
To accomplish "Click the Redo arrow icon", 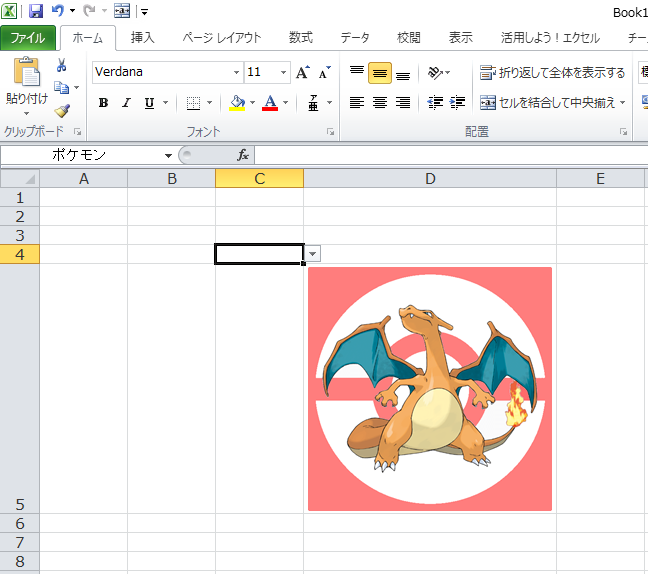I will pos(89,11).
